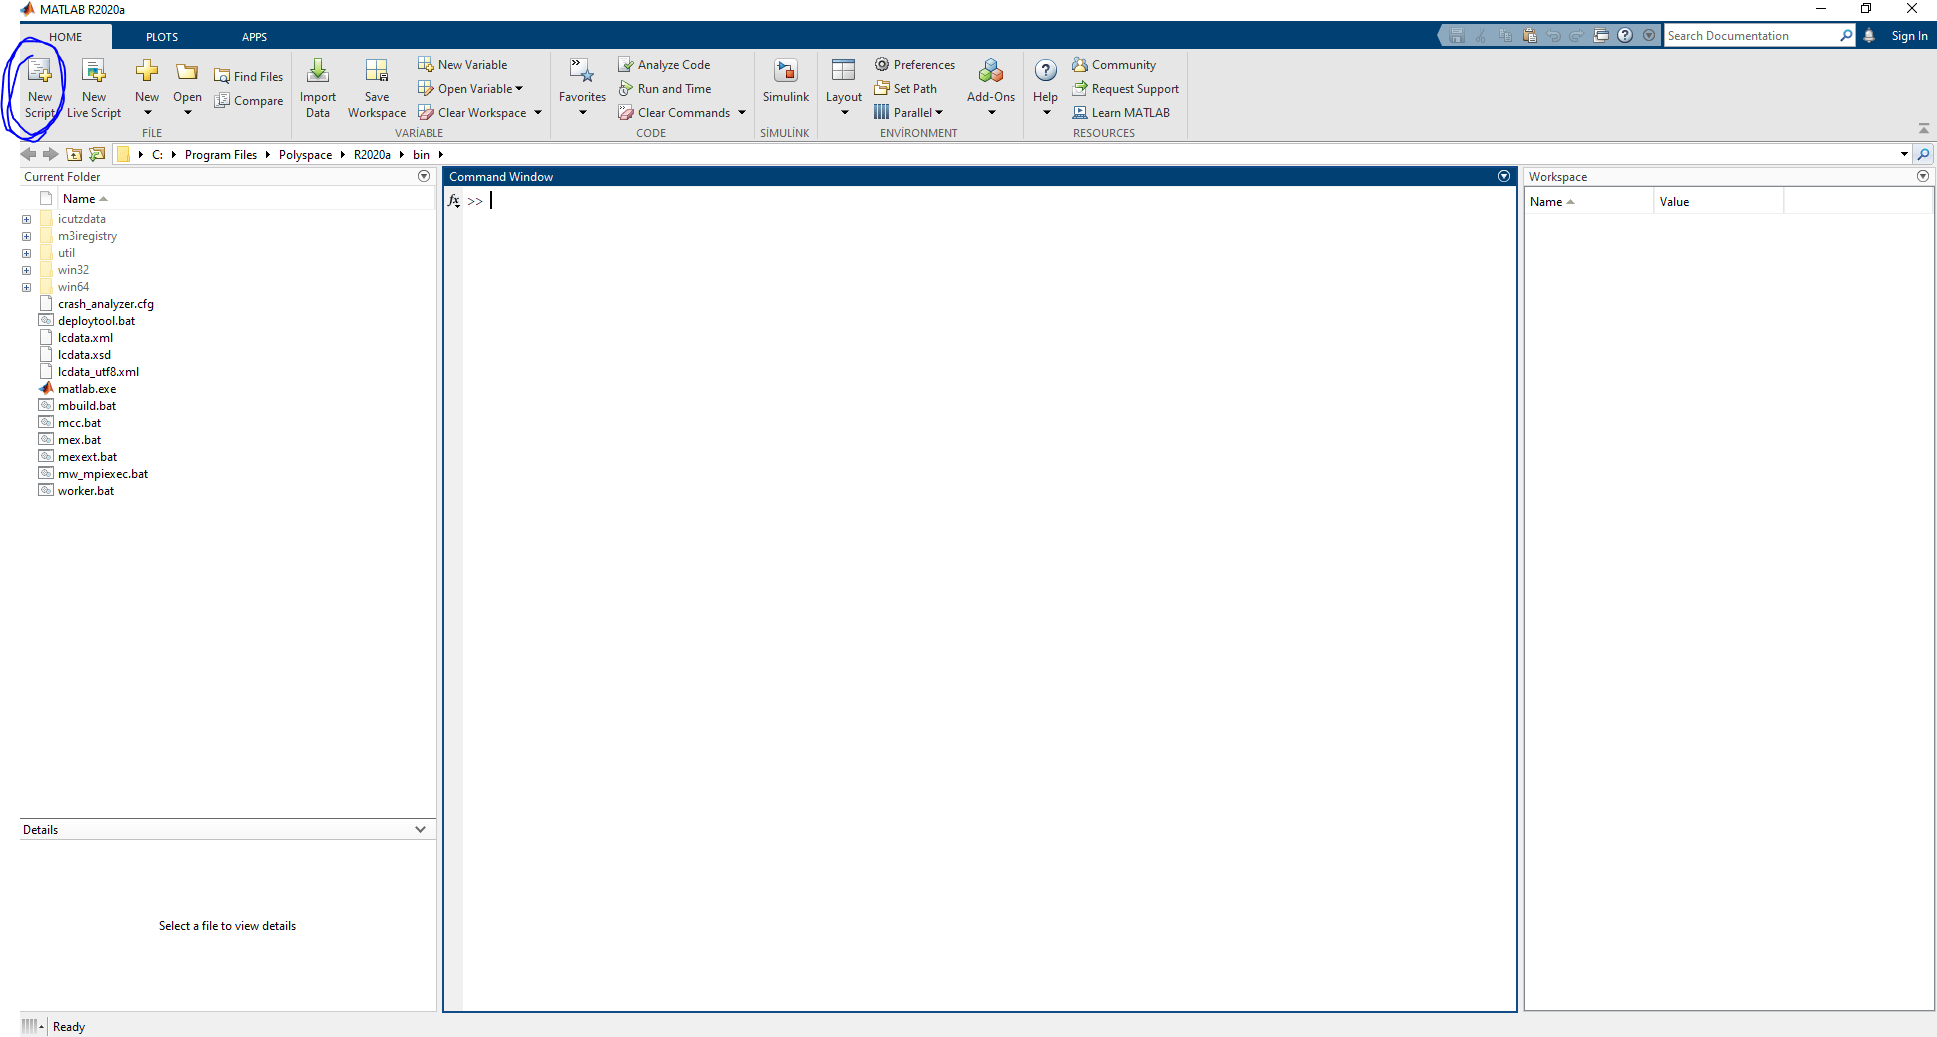
Task: Open the notifications bell
Action: click(1869, 35)
